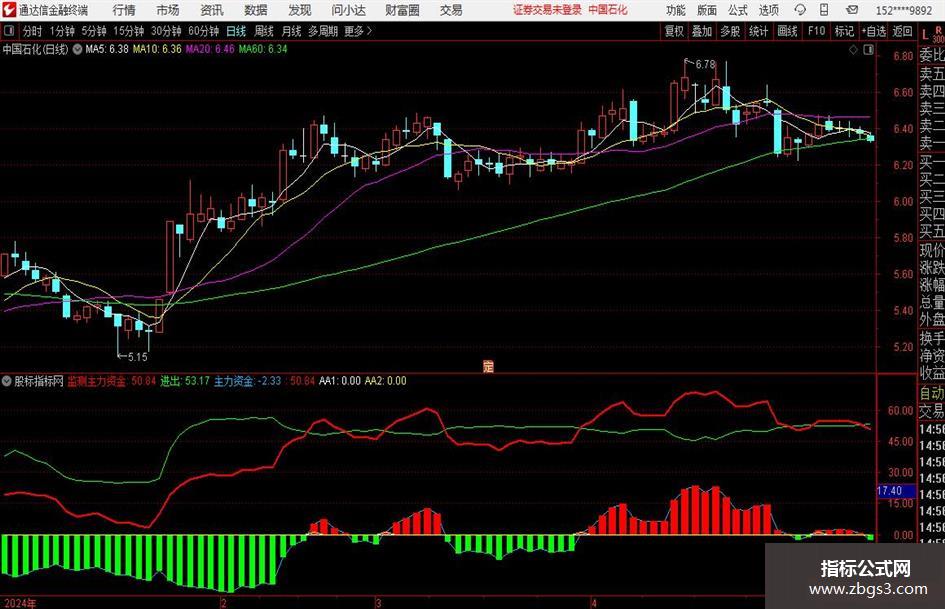Toggle the side panel icon at chart top-right
The height and width of the screenshot is (609, 945).
[x=868, y=50]
